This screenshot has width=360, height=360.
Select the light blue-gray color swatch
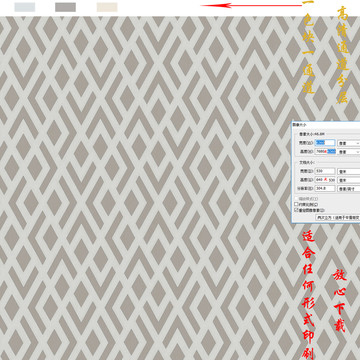tap(25, 7)
